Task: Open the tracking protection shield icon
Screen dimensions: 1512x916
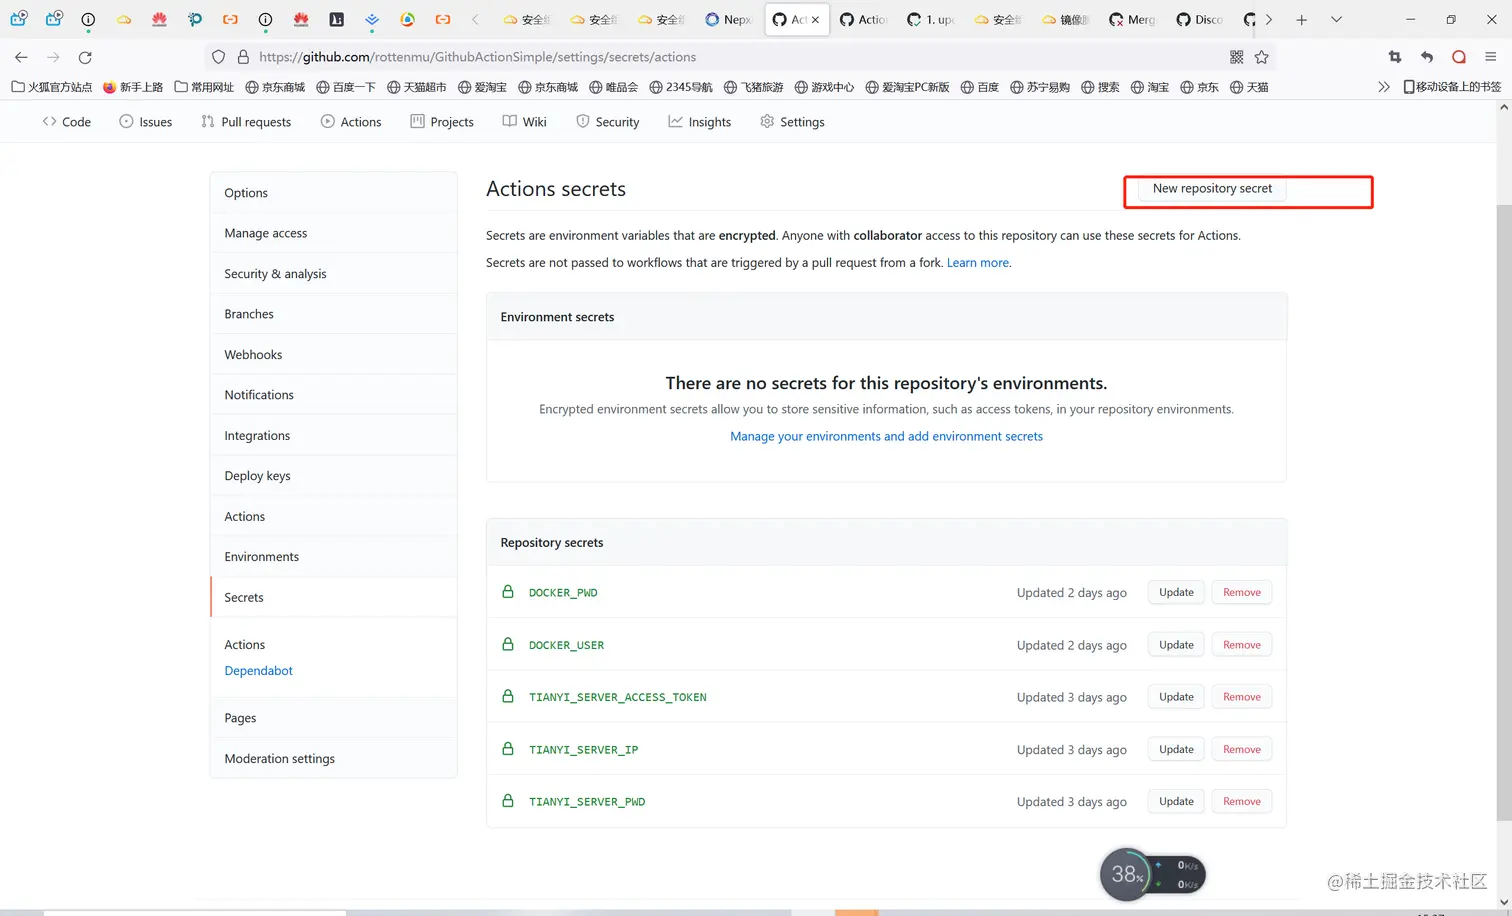Action: (x=219, y=57)
